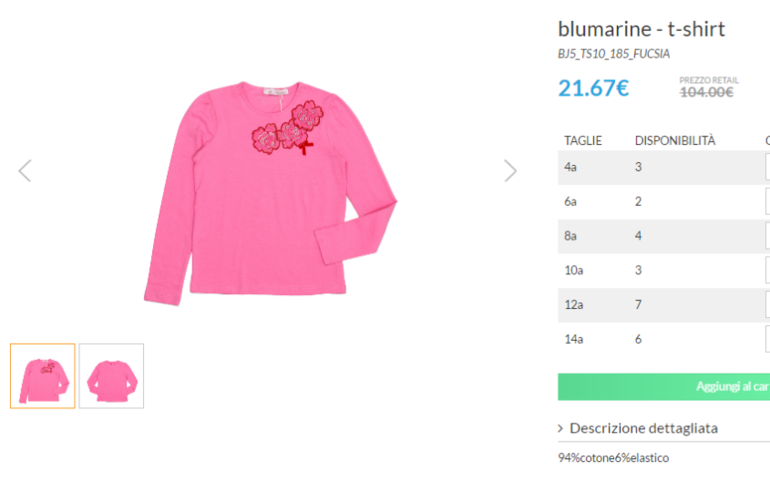The width and height of the screenshot is (770, 482).
Task: Click the quantity field for size 12a
Action: coord(767,305)
